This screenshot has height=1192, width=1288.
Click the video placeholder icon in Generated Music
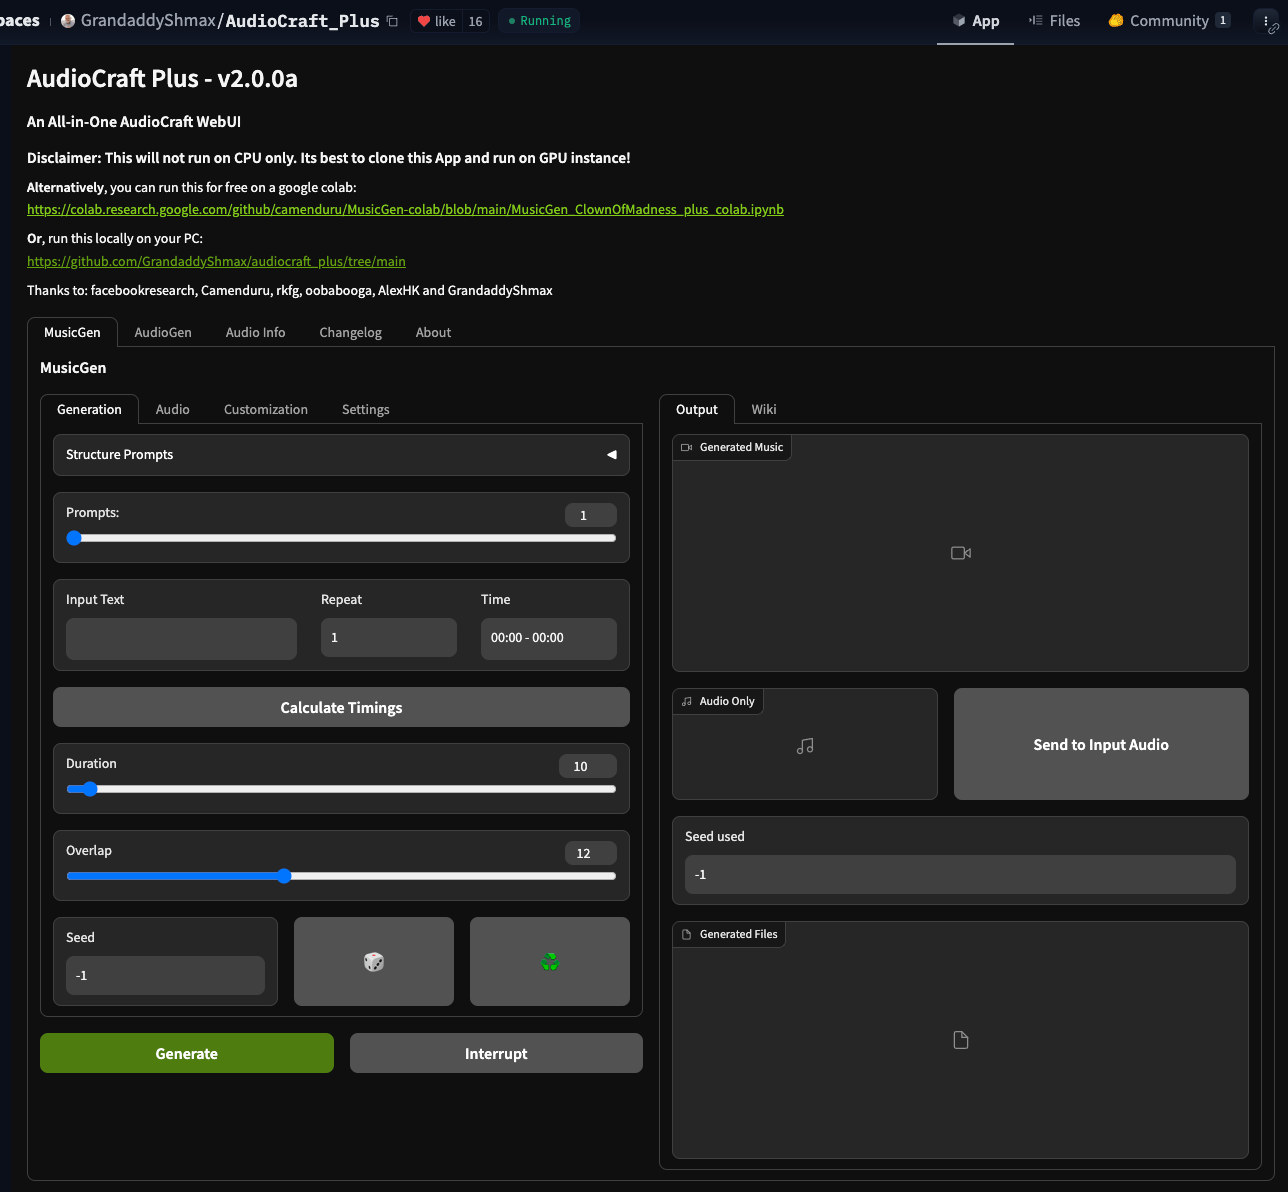[961, 553]
